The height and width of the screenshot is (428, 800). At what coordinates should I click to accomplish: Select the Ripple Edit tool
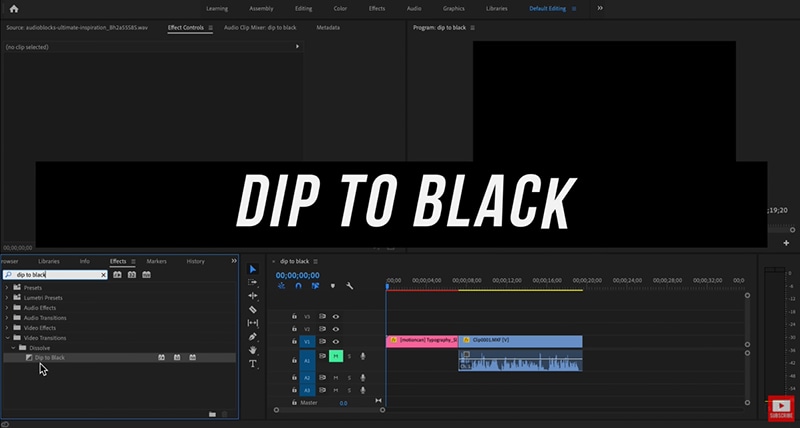253,296
